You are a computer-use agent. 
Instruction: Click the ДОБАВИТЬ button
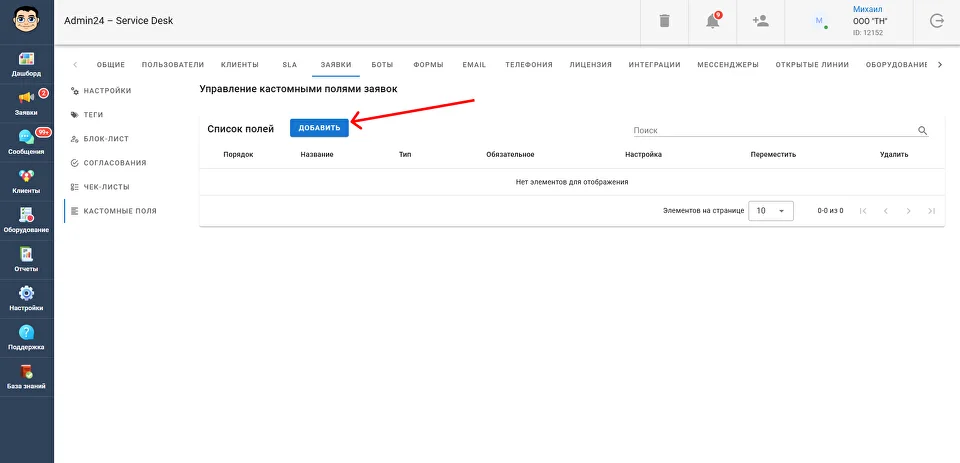point(319,128)
